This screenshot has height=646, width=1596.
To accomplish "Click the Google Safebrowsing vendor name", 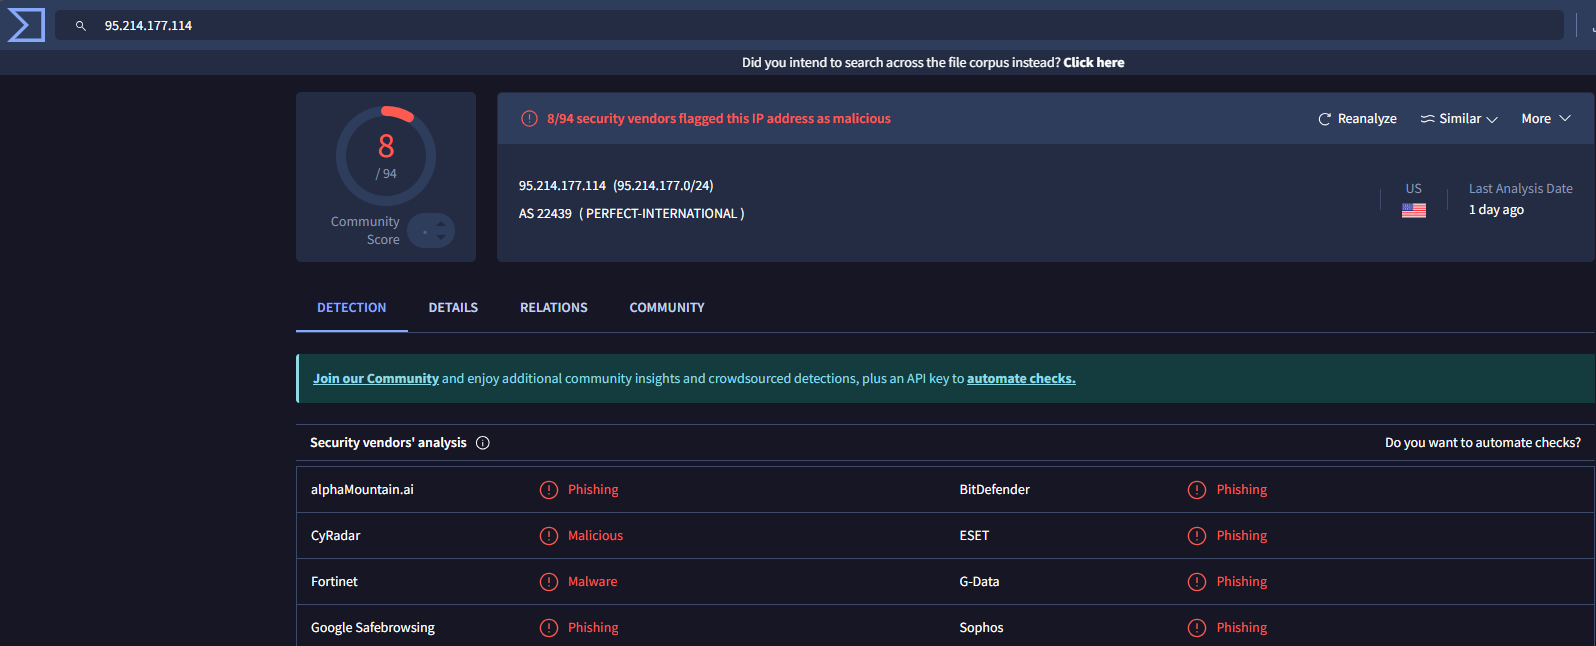I will click(x=373, y=628).
